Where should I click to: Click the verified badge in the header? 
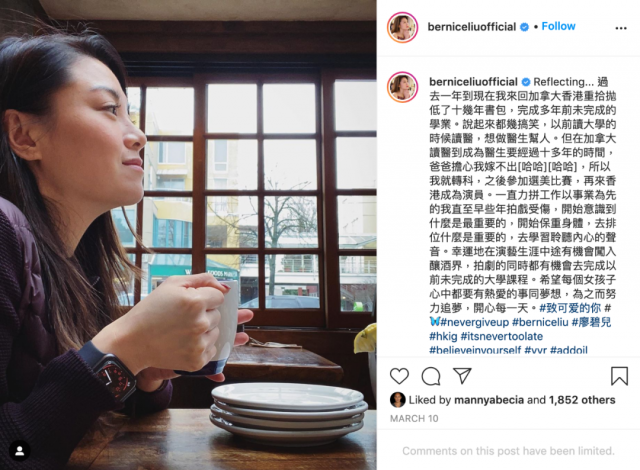[524, 27]
